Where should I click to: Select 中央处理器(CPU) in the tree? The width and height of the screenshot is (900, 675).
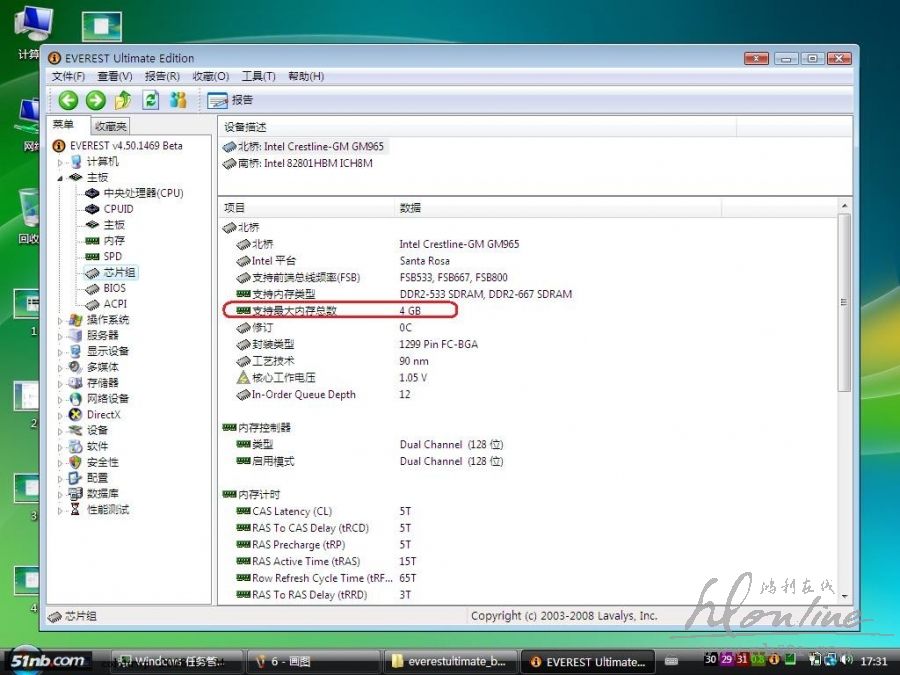(143, 193)
